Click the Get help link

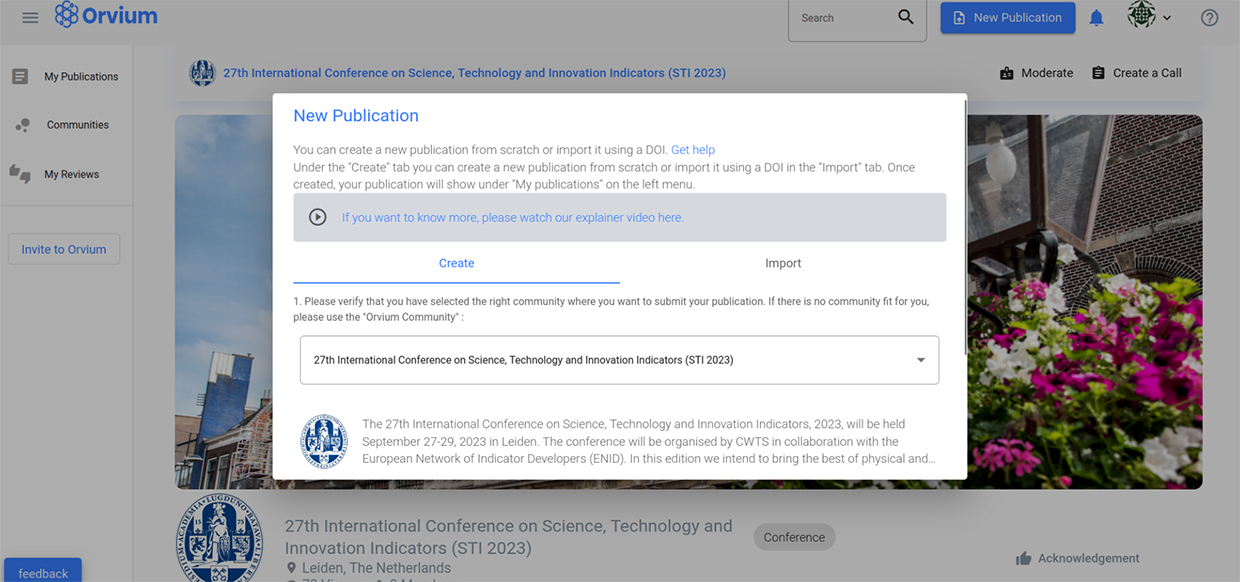693,150
